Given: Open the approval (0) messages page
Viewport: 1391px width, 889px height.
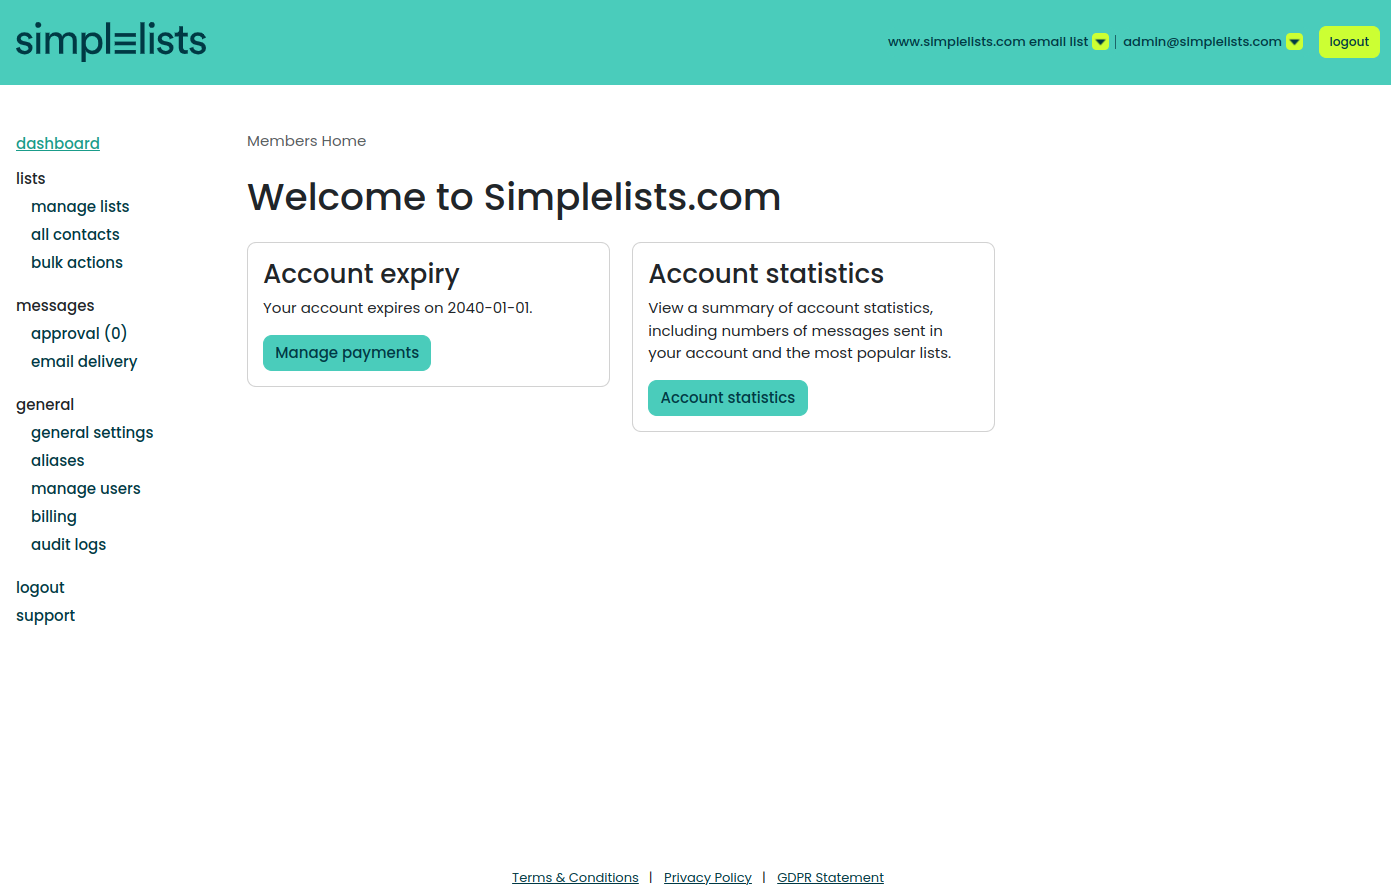Looking at the screenshot, I should click(79, 333).
